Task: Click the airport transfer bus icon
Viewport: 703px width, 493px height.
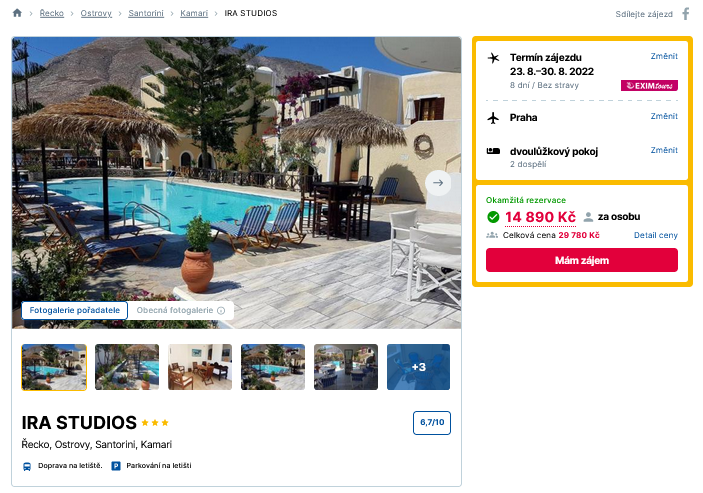Action: tap(27, 466)
